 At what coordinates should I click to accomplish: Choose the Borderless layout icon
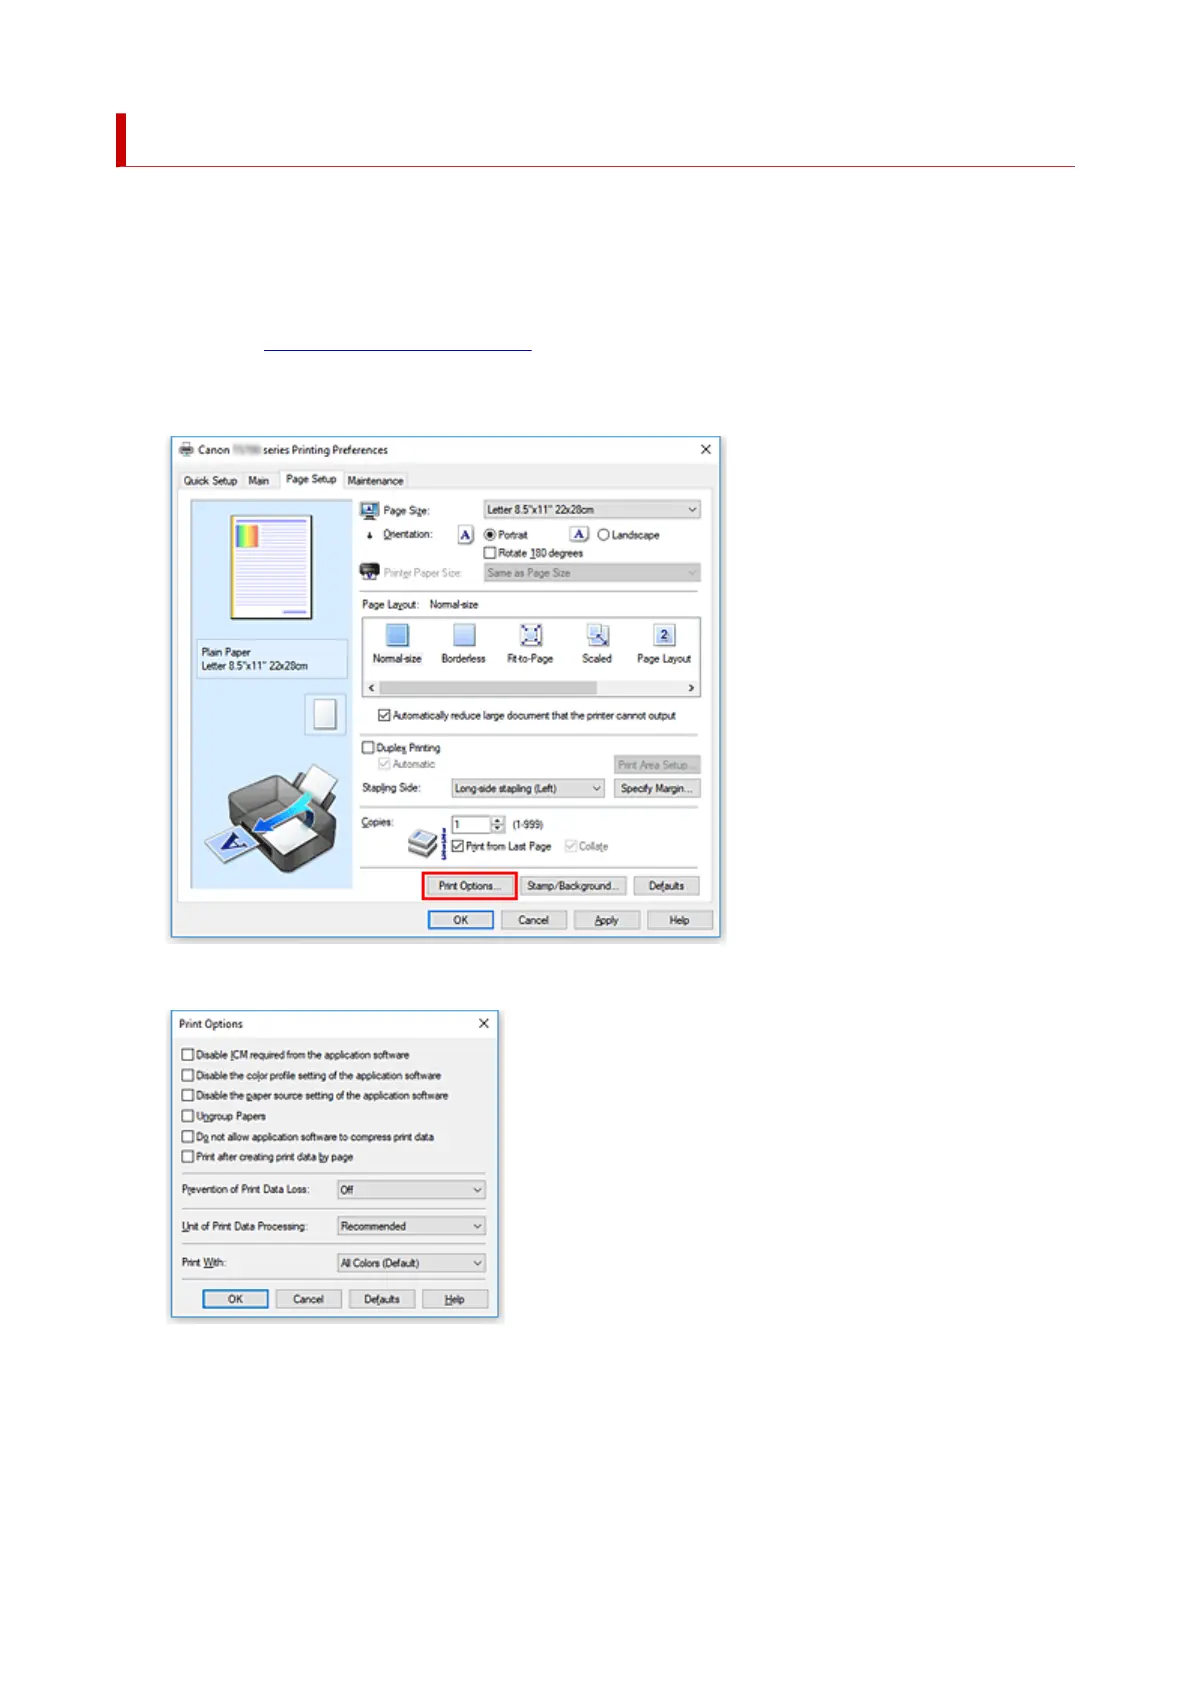click(464, 635)
